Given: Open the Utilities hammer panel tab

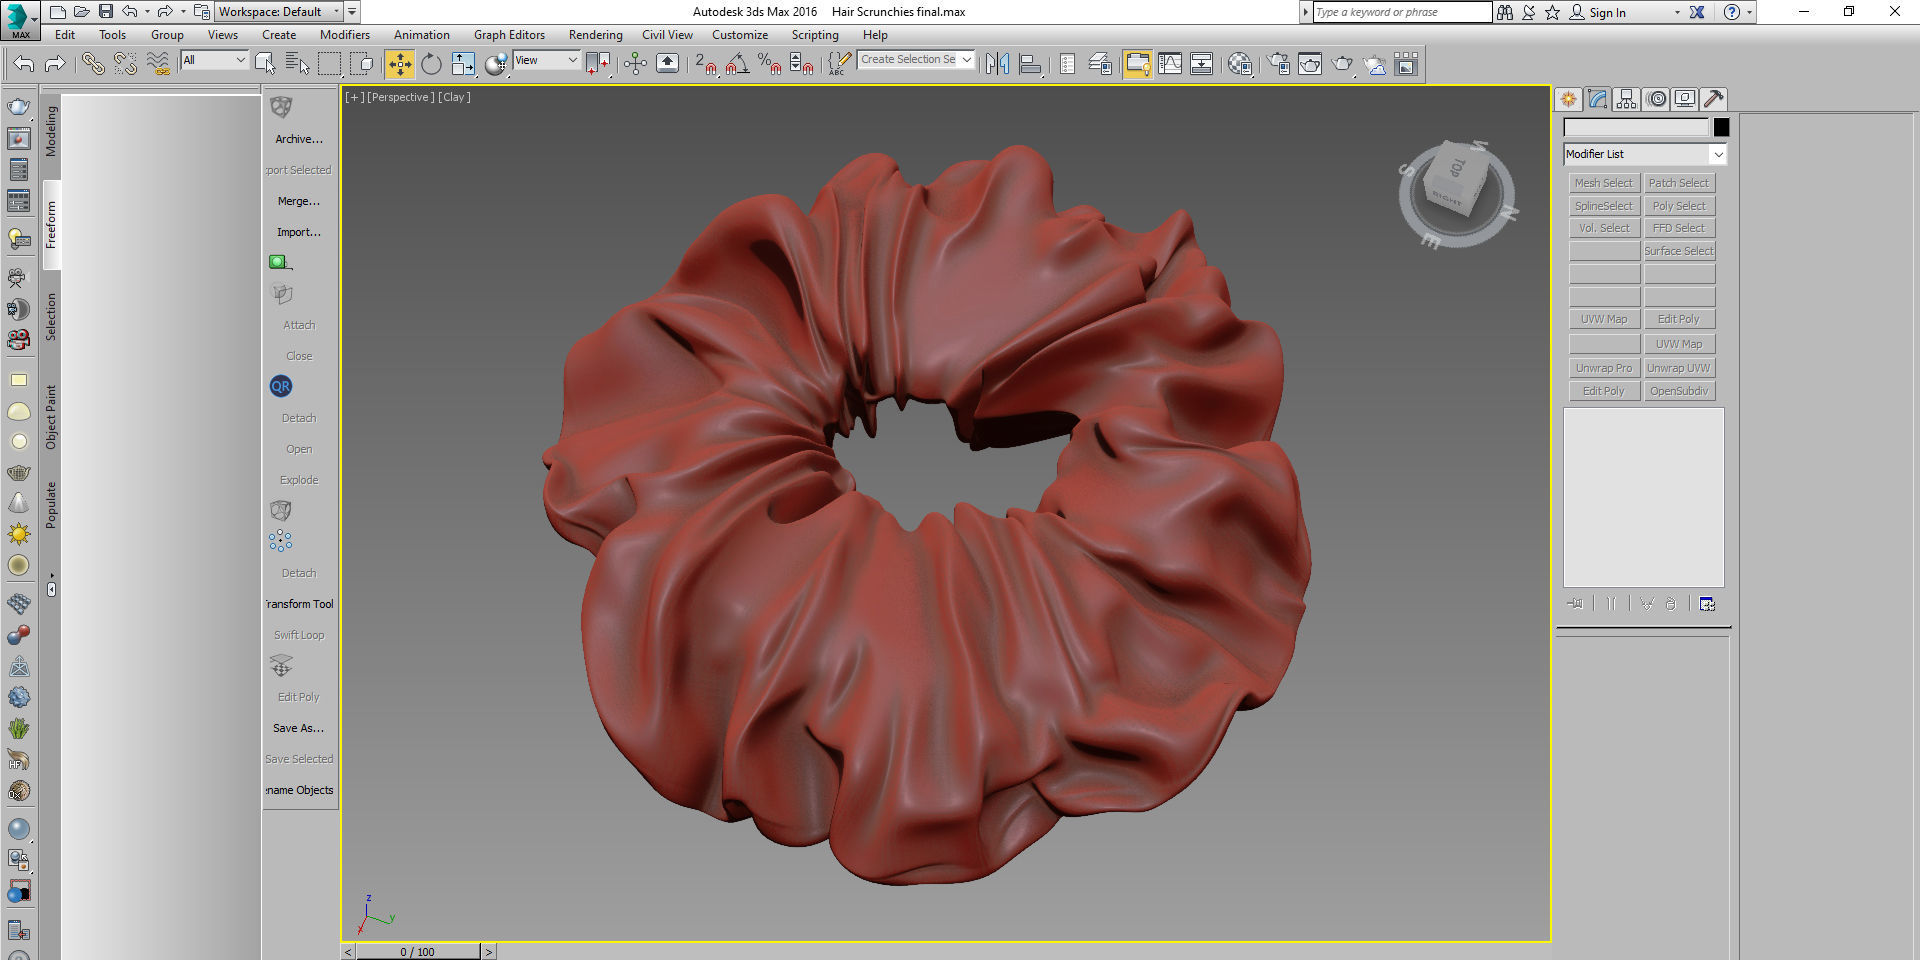Looking at the screenshot, I should point(1714,99).
